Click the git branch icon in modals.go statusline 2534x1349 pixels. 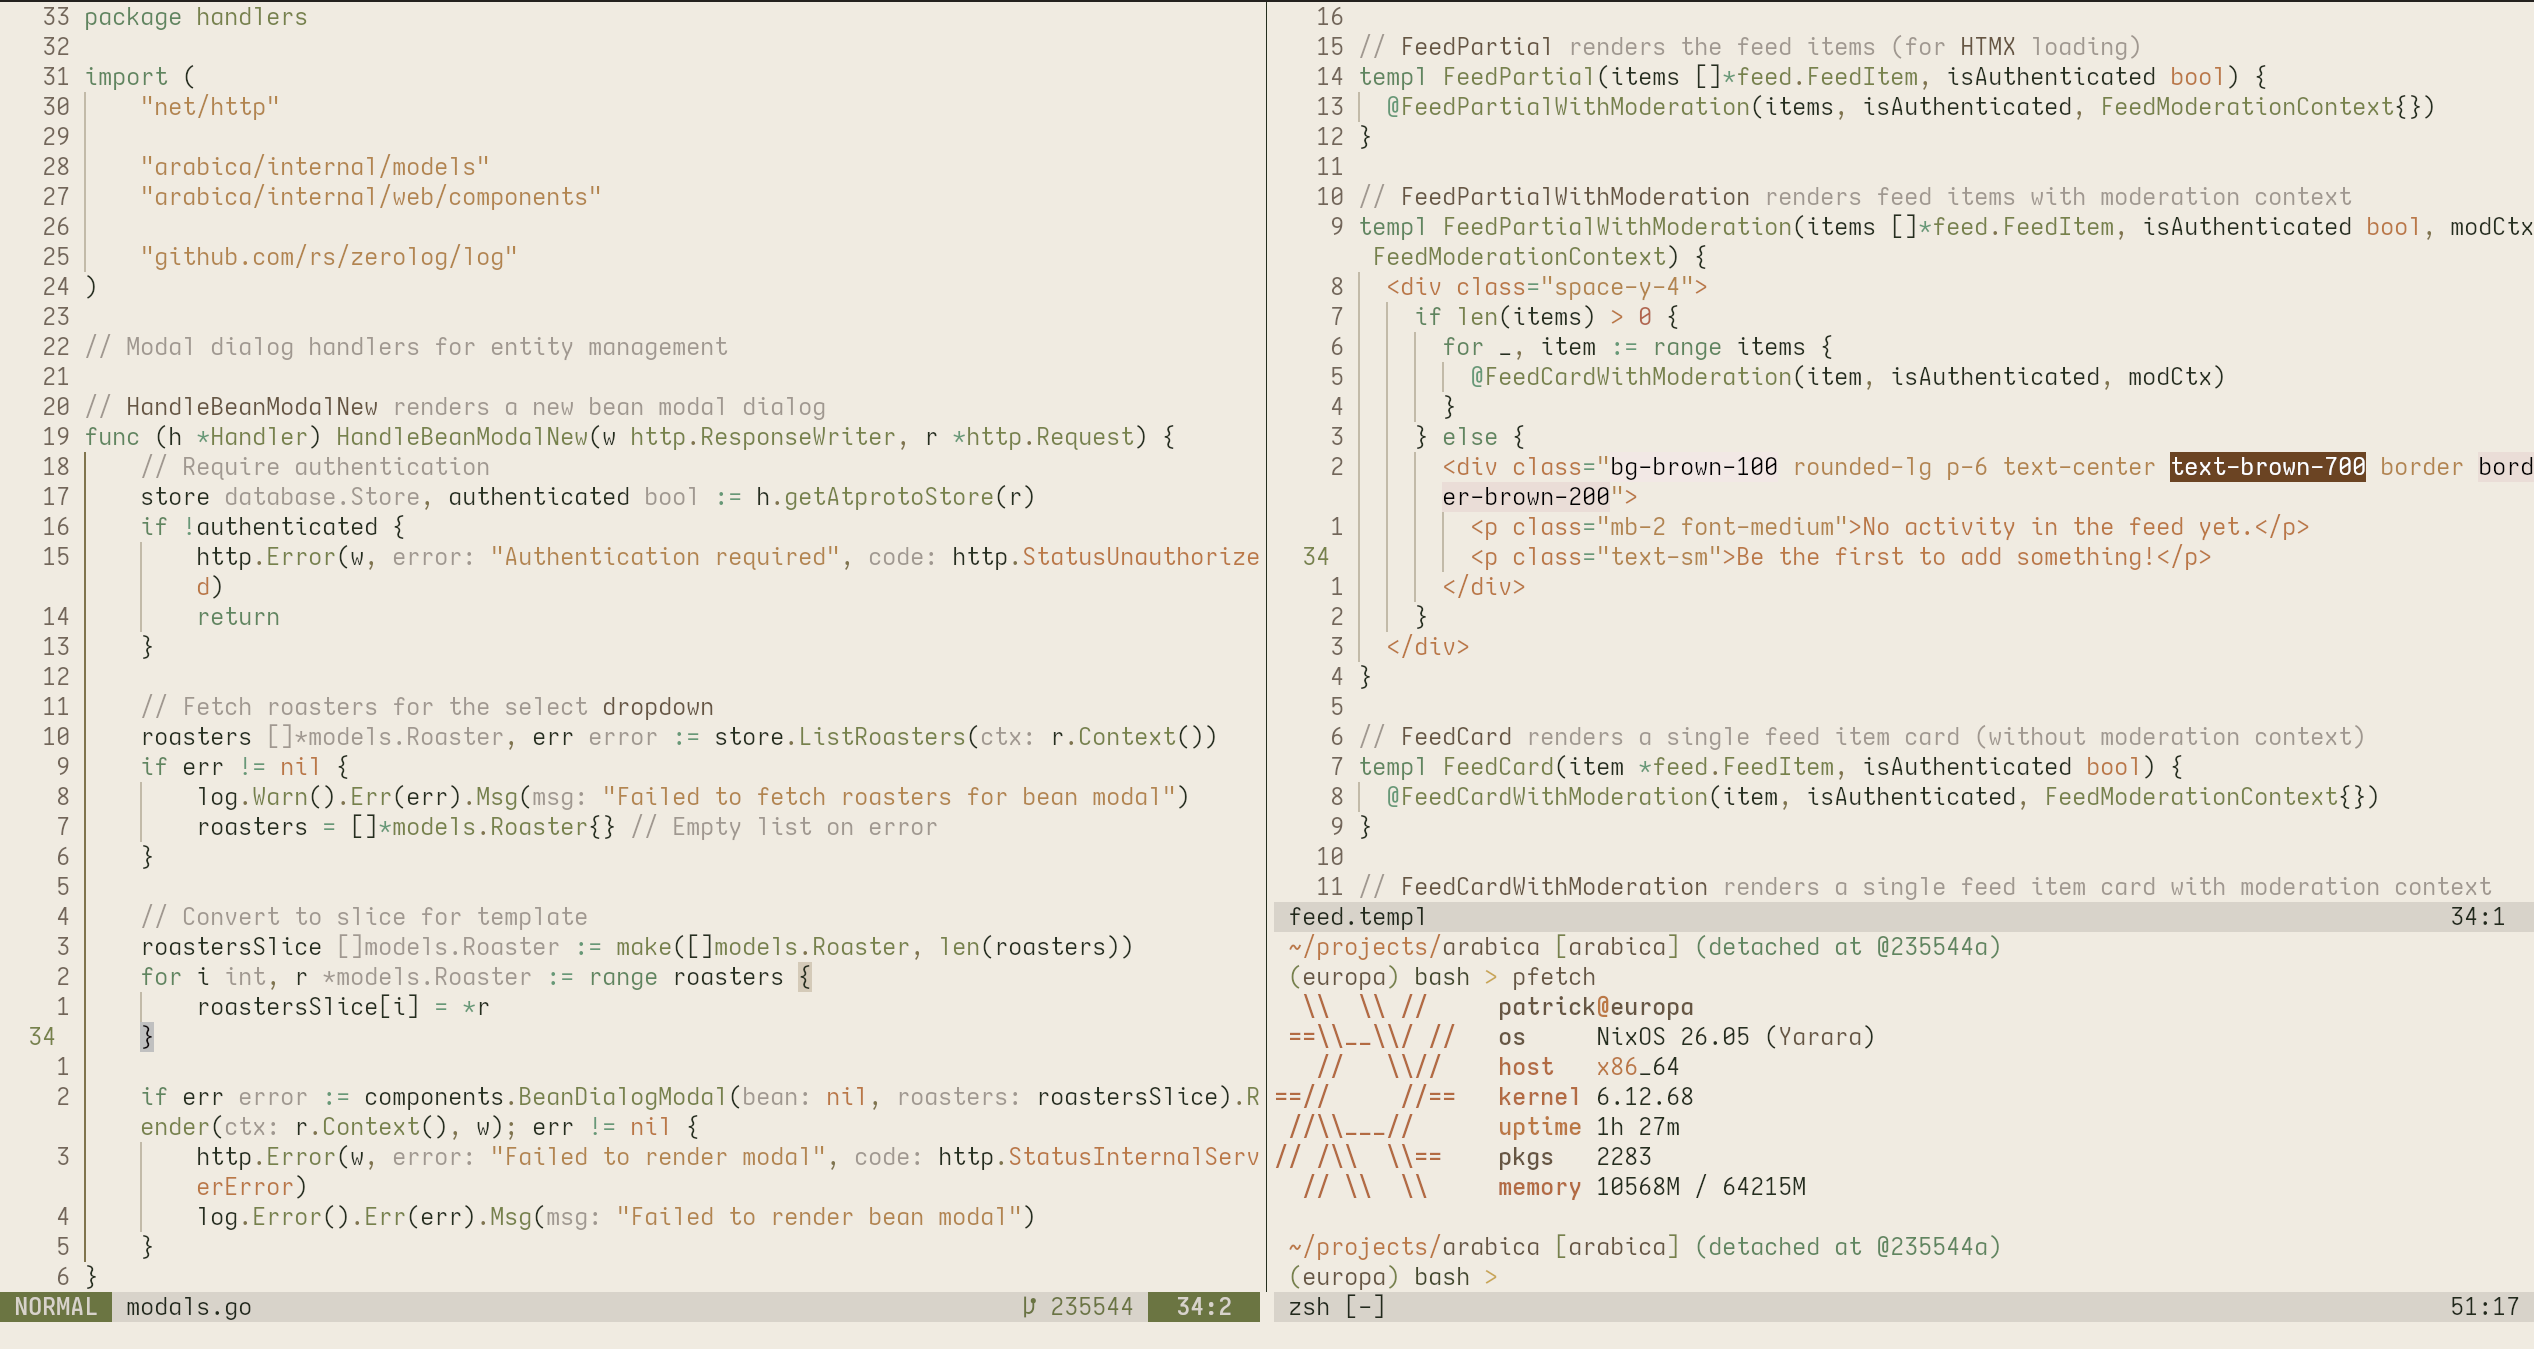[1029, 1306]
